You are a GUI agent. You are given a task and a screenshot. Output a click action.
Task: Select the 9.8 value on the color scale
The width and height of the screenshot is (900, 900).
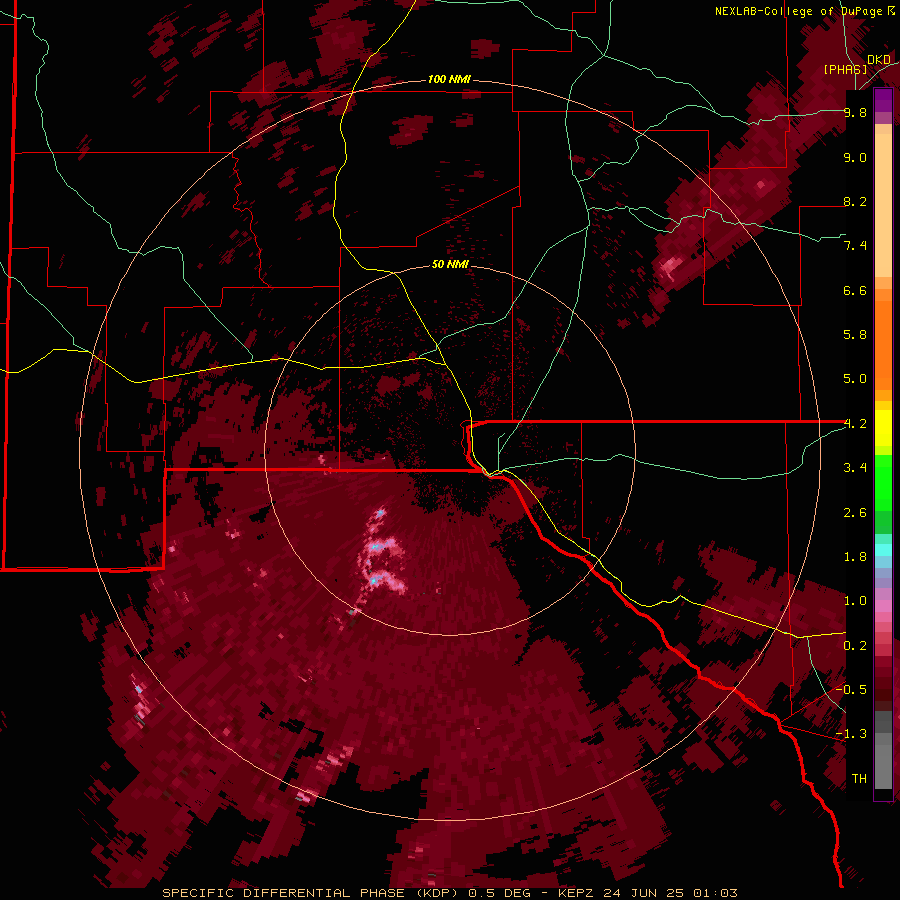(855, 112)
